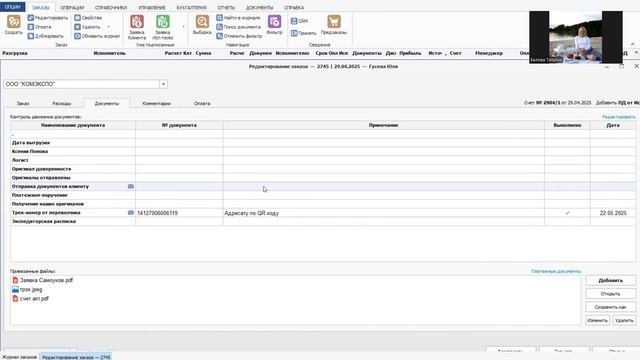Screen dimensions: 640x360
Task: Click the Изменить file button
Action: coord(598,320)
